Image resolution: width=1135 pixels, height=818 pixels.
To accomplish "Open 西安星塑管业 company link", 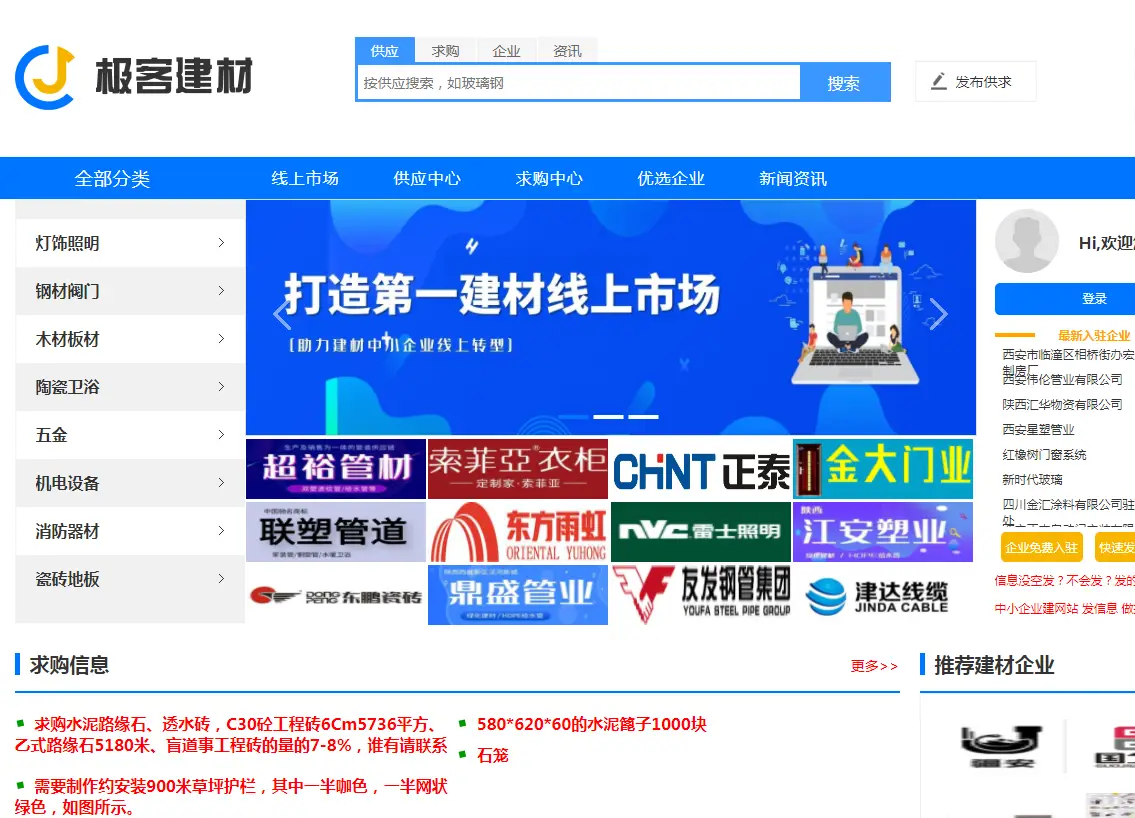I will coord(1038,429).
